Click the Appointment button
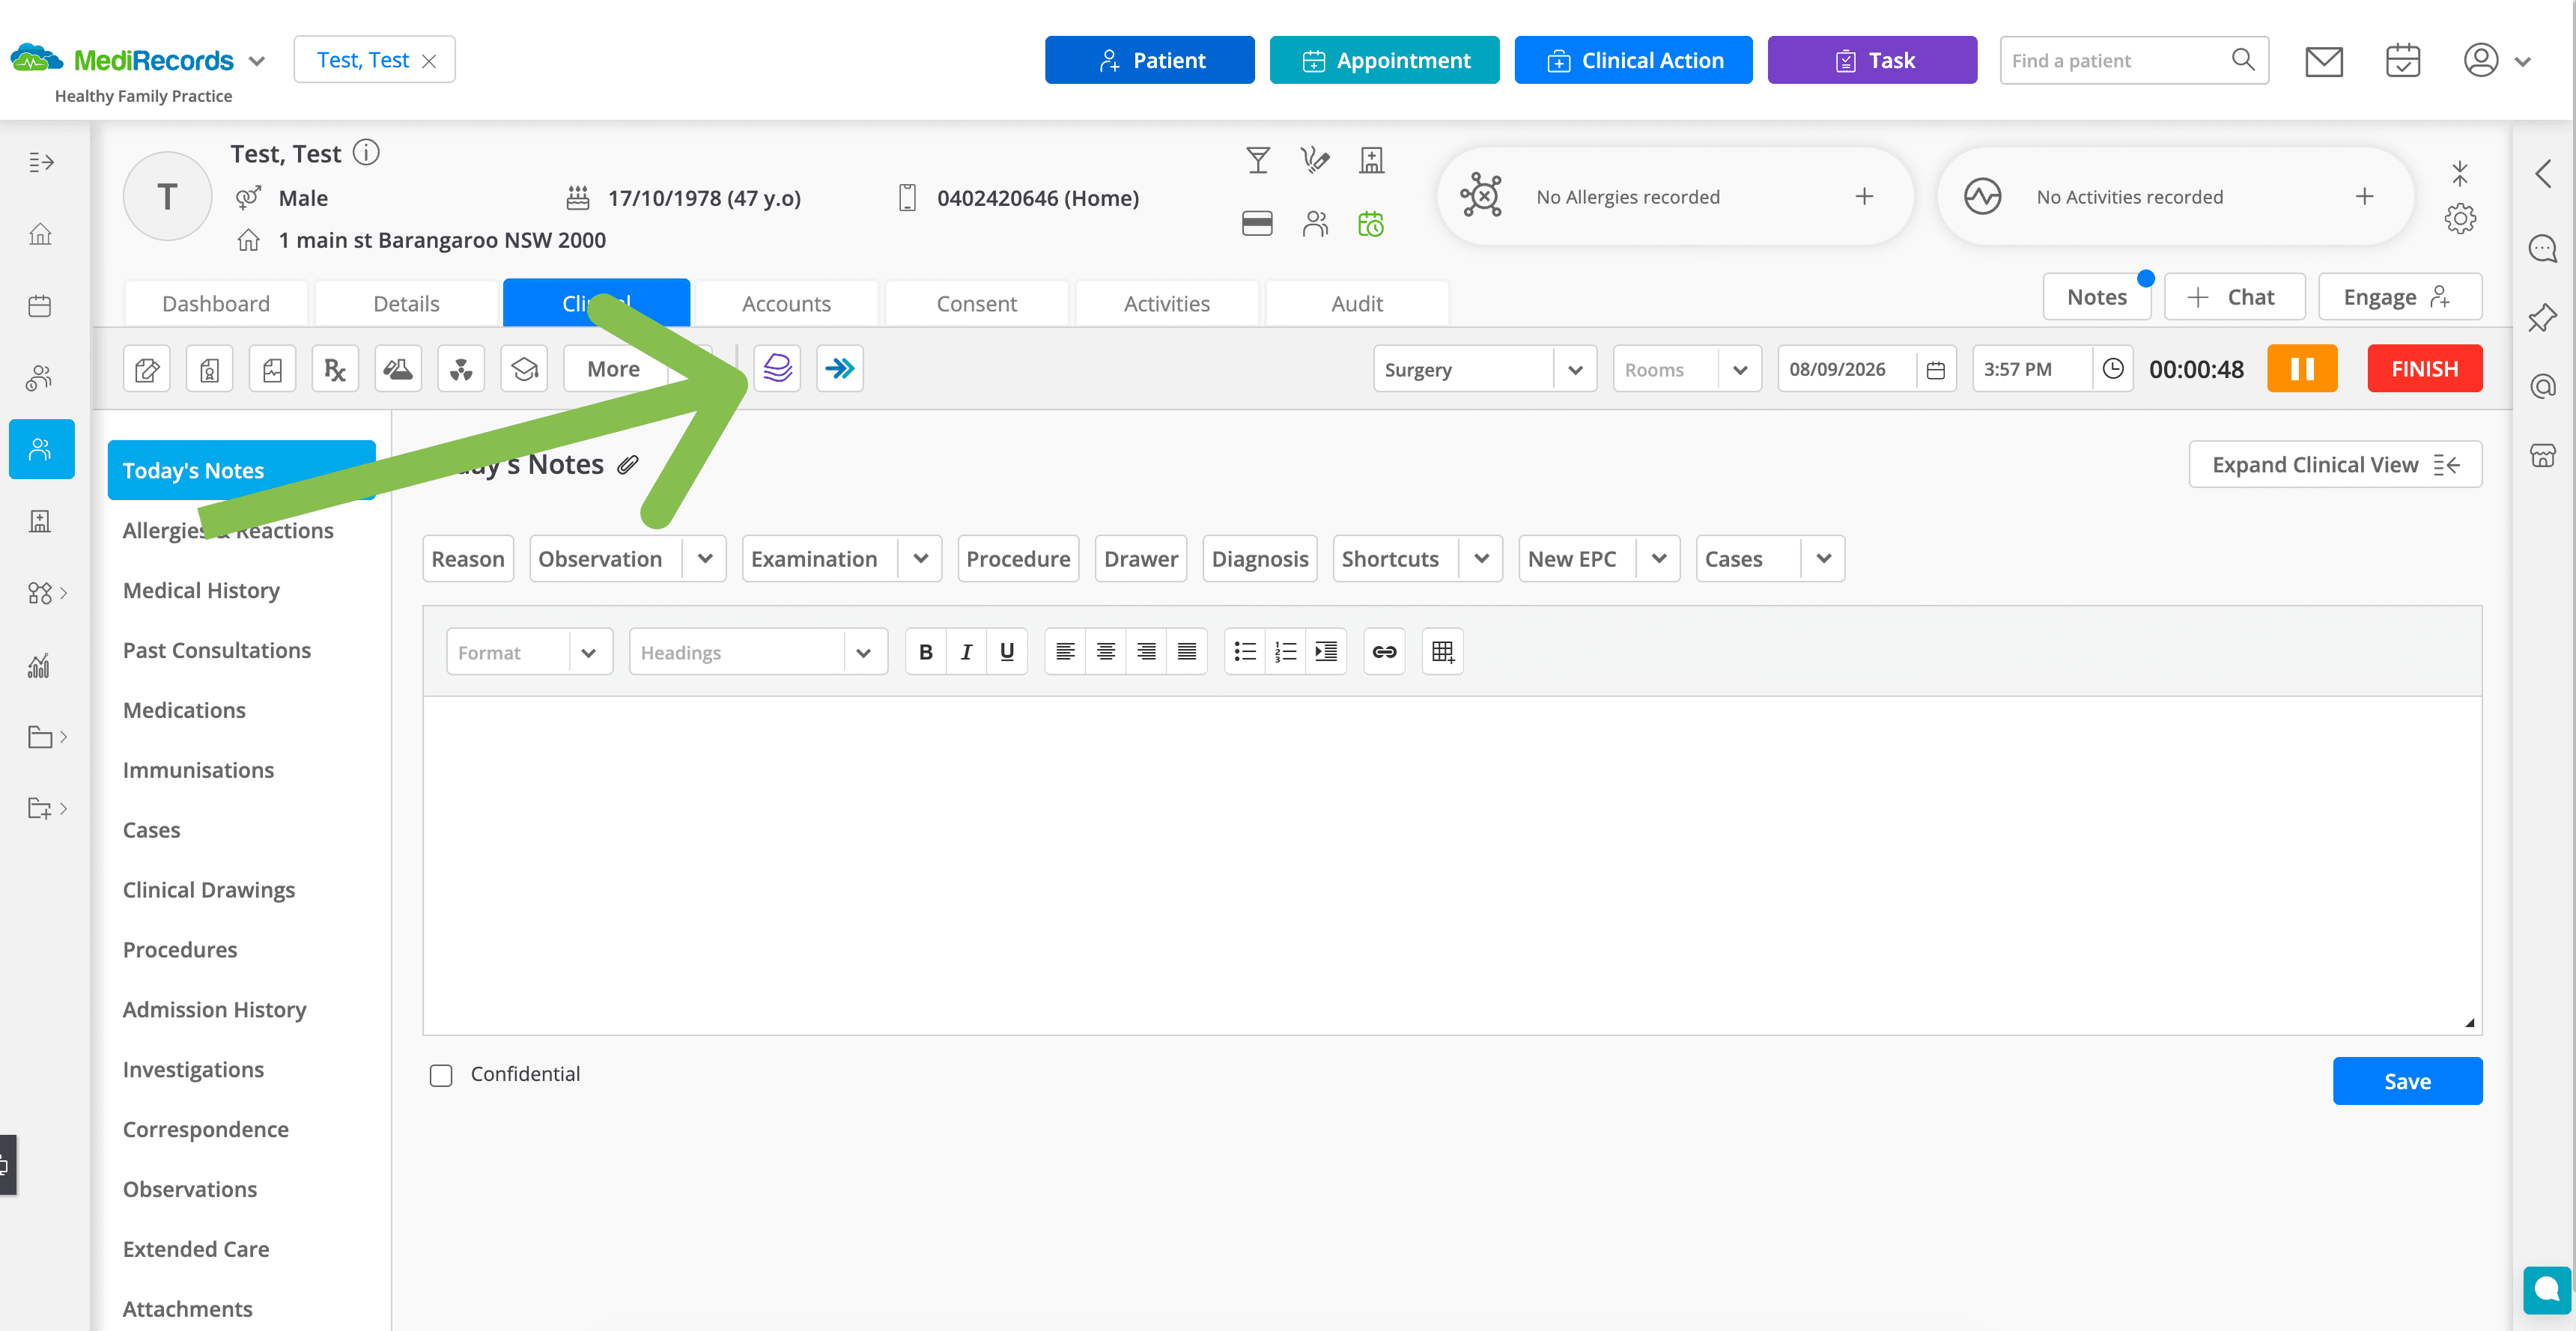Image resolution: width=2576 pixels, height=1331 pixels. (1384, 60)
